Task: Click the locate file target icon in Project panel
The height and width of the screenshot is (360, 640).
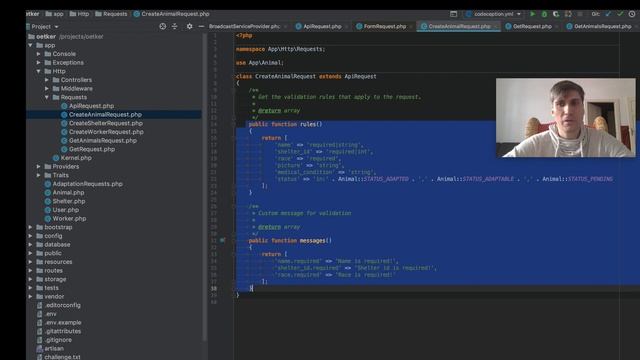Action: click(x=162, y=26)
